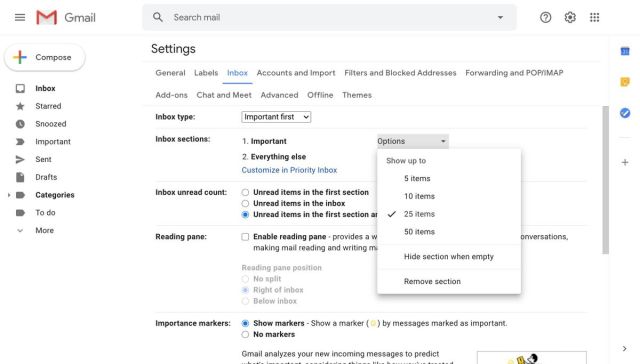
Task: Open the Themes tab
Action: click(x=357, y=95)
